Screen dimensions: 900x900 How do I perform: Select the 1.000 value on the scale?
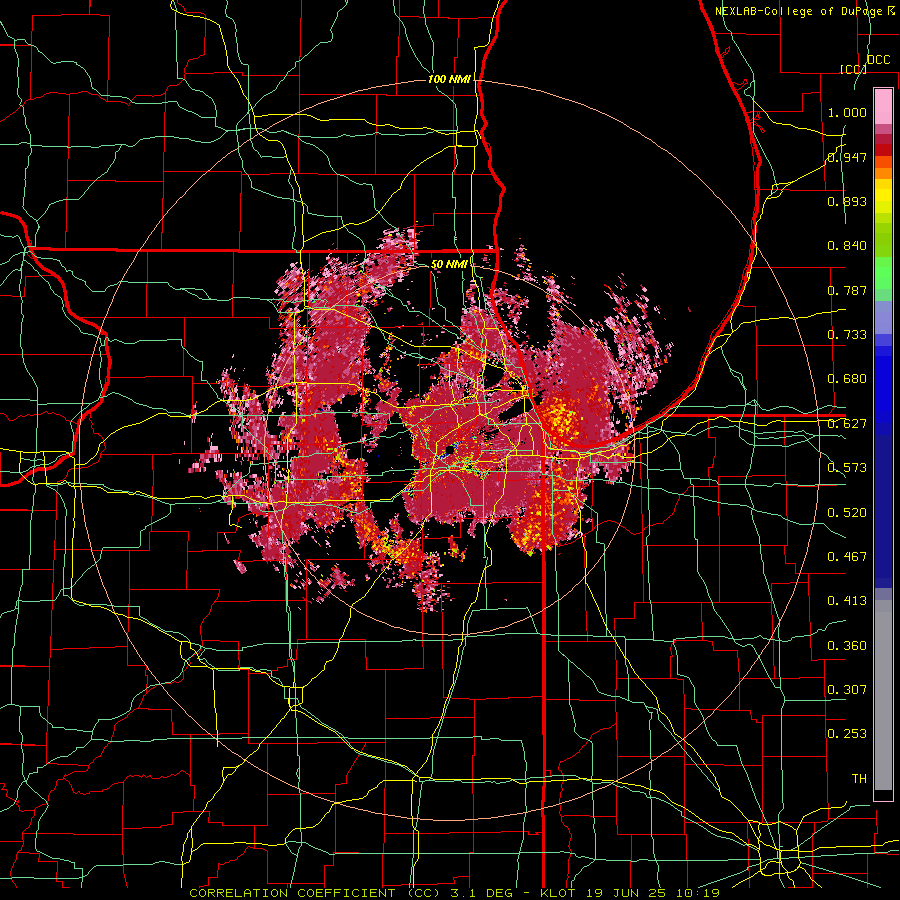847,112
